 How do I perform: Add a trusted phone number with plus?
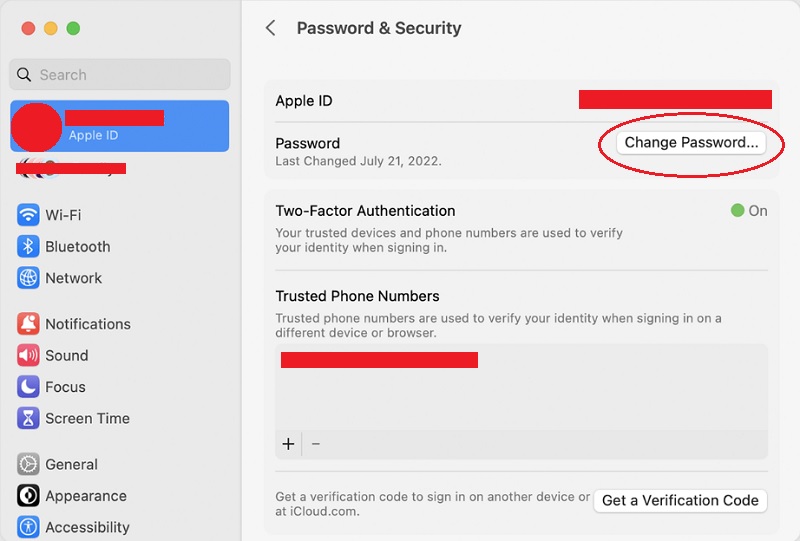coord(288,444)
